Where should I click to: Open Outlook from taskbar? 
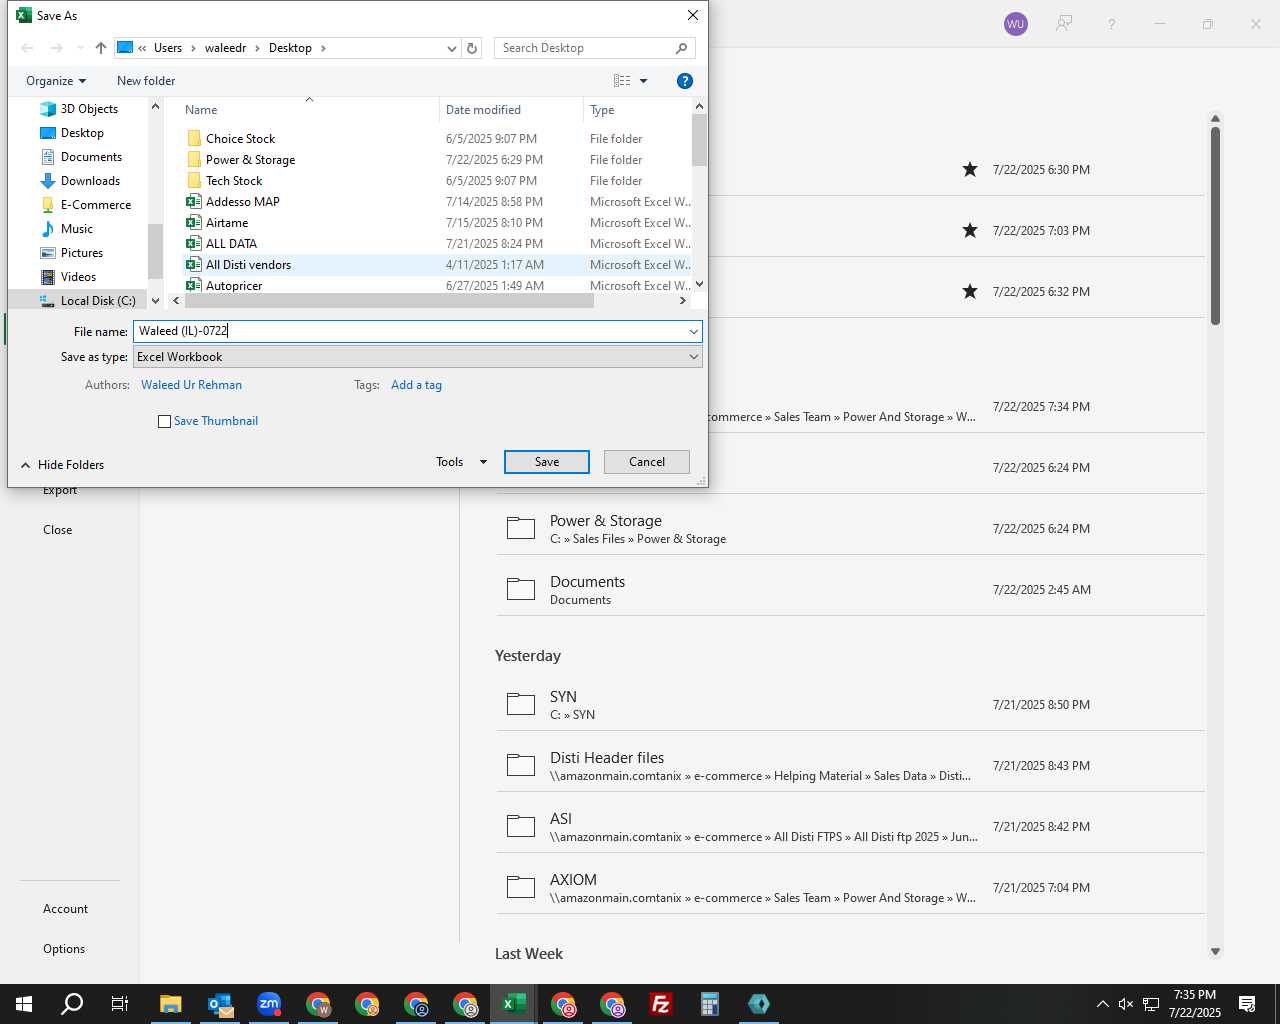tap(220, 1004)
